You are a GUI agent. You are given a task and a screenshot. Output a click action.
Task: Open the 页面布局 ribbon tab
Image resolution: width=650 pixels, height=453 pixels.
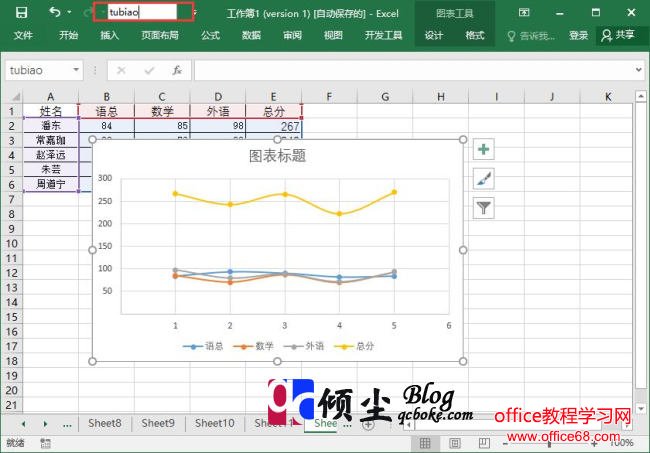[x=160, y=35]
